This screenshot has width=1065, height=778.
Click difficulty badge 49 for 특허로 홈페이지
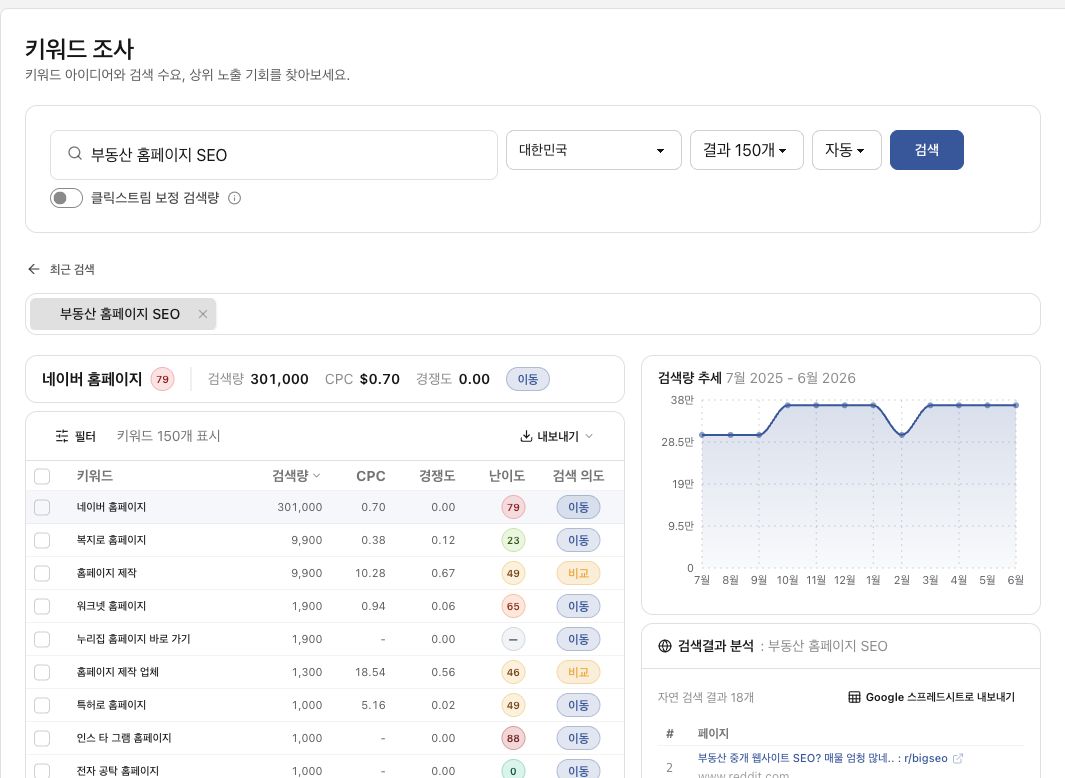pyautogui.click(x=513, y=705)
